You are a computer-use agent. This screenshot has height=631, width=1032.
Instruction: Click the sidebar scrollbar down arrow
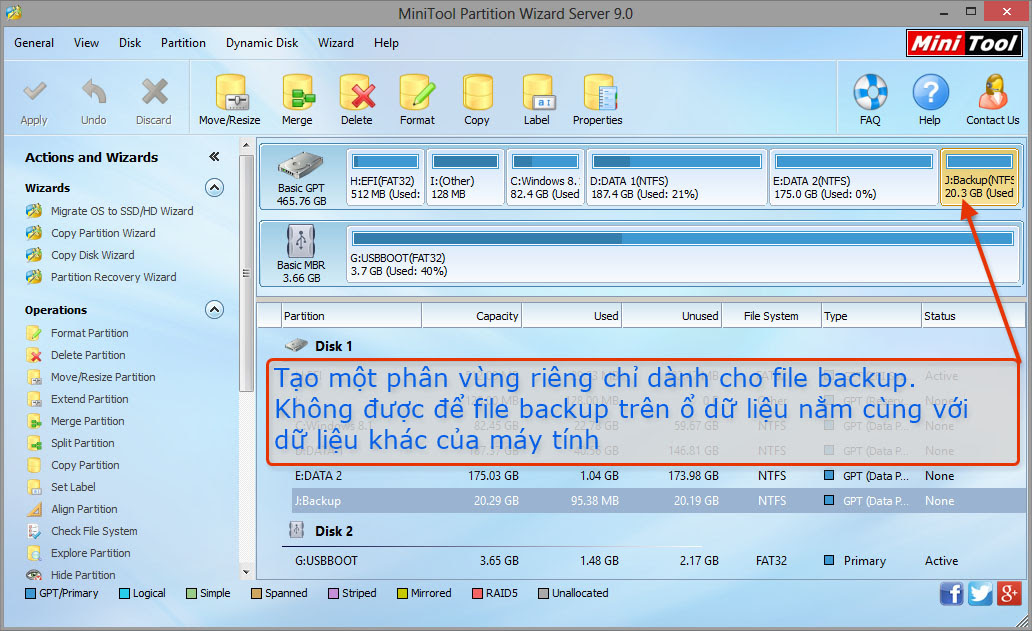(x=246, y=572)
